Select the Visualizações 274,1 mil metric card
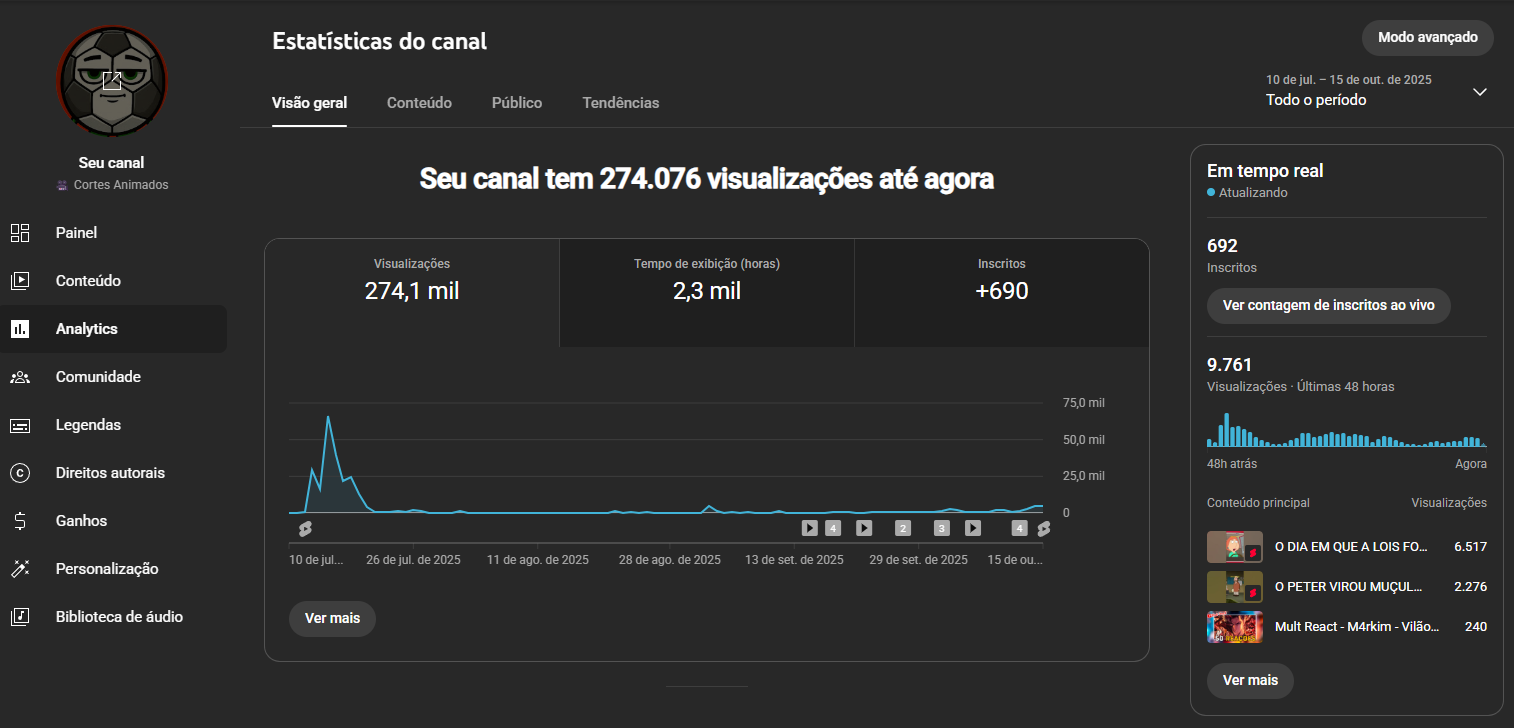This screenshot has height=728, width=1514. pos(412,293)
